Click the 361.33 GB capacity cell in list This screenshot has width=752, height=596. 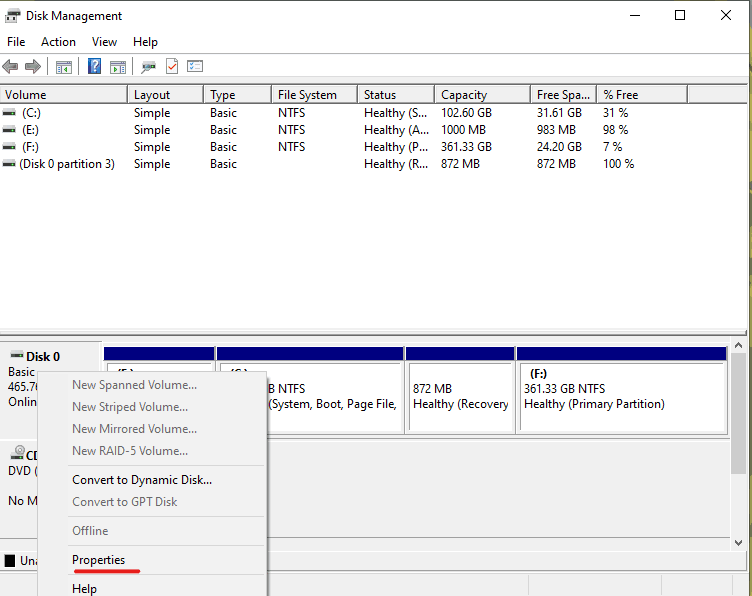coord(466,147)
